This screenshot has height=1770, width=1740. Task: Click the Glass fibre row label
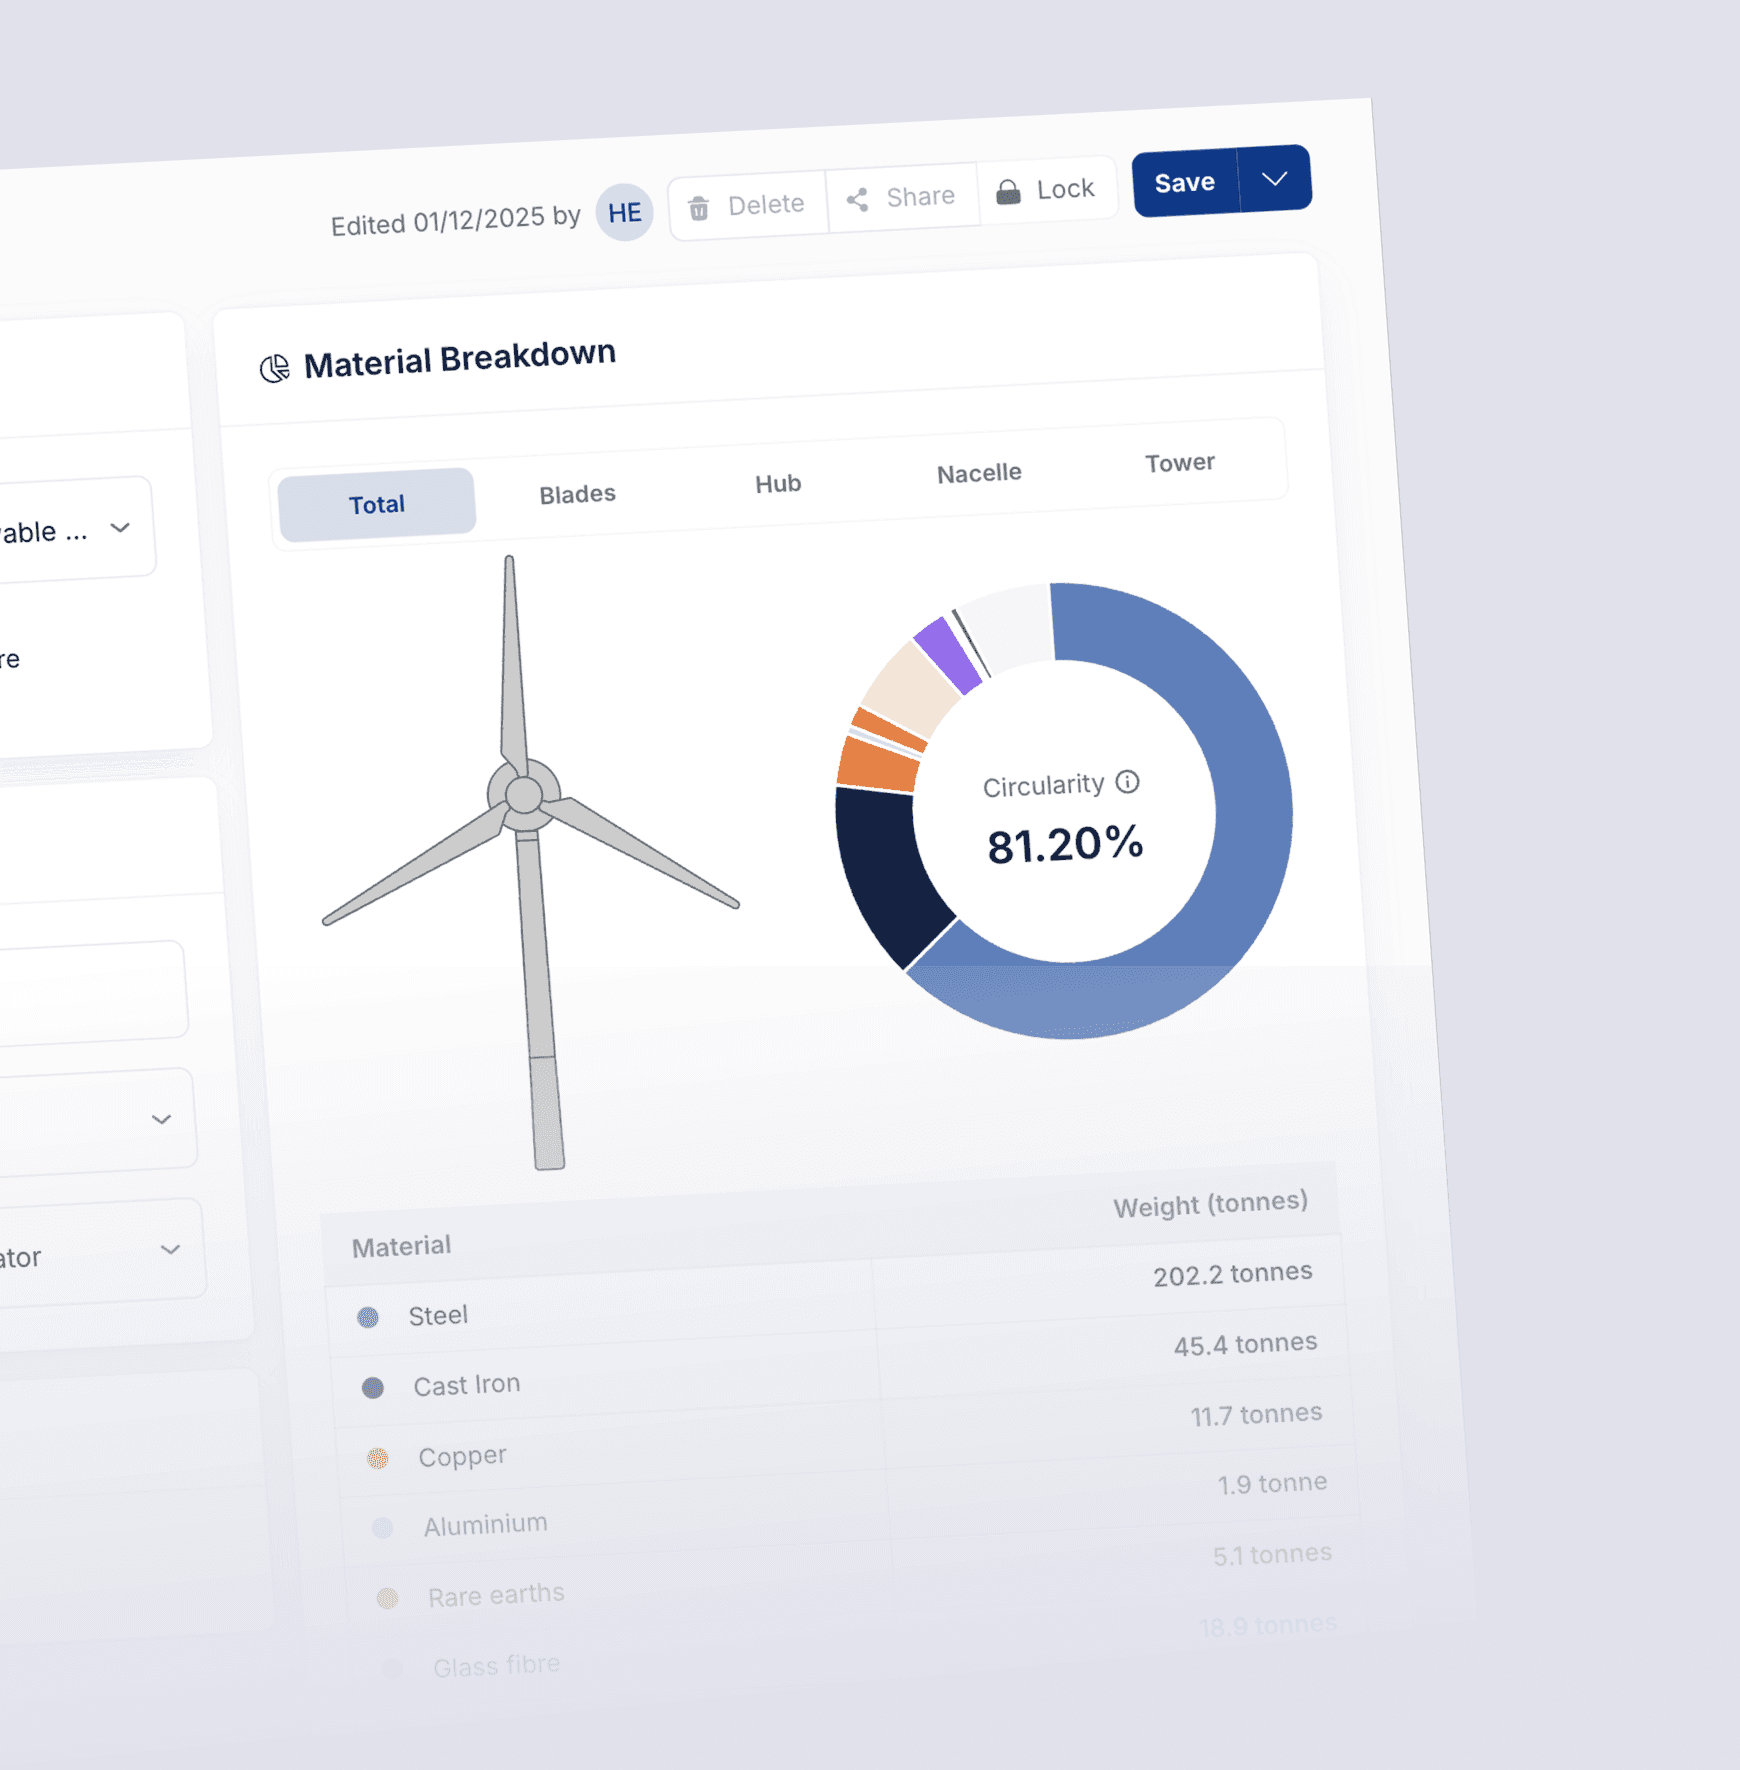point(497,1666)
